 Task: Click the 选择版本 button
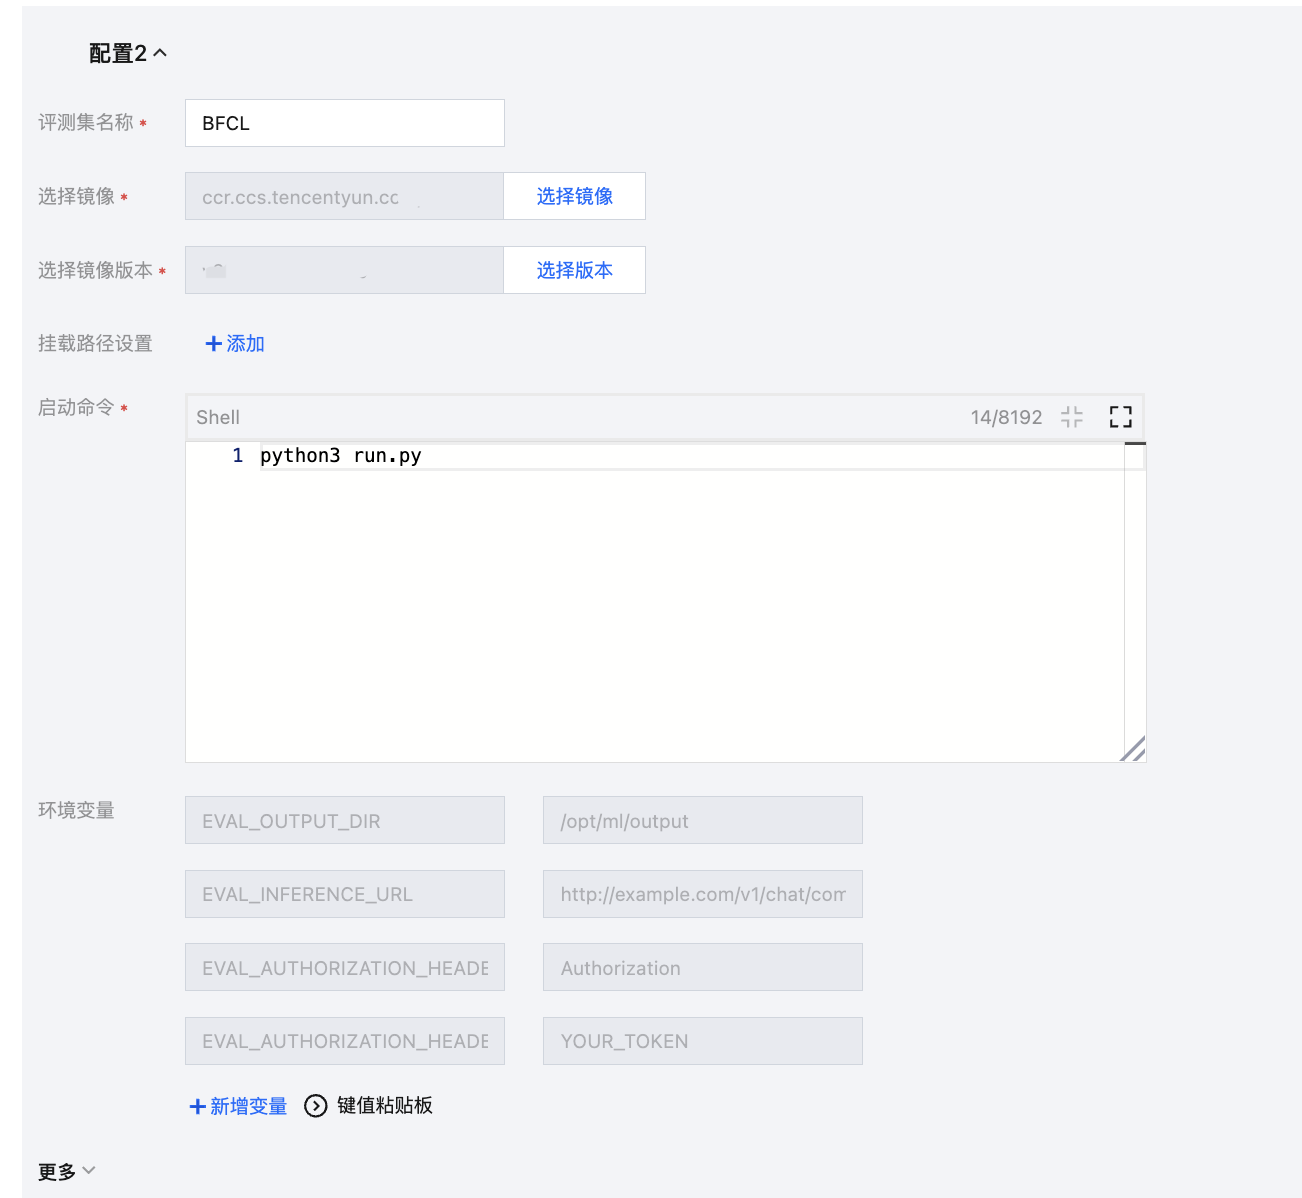[574, 270]
